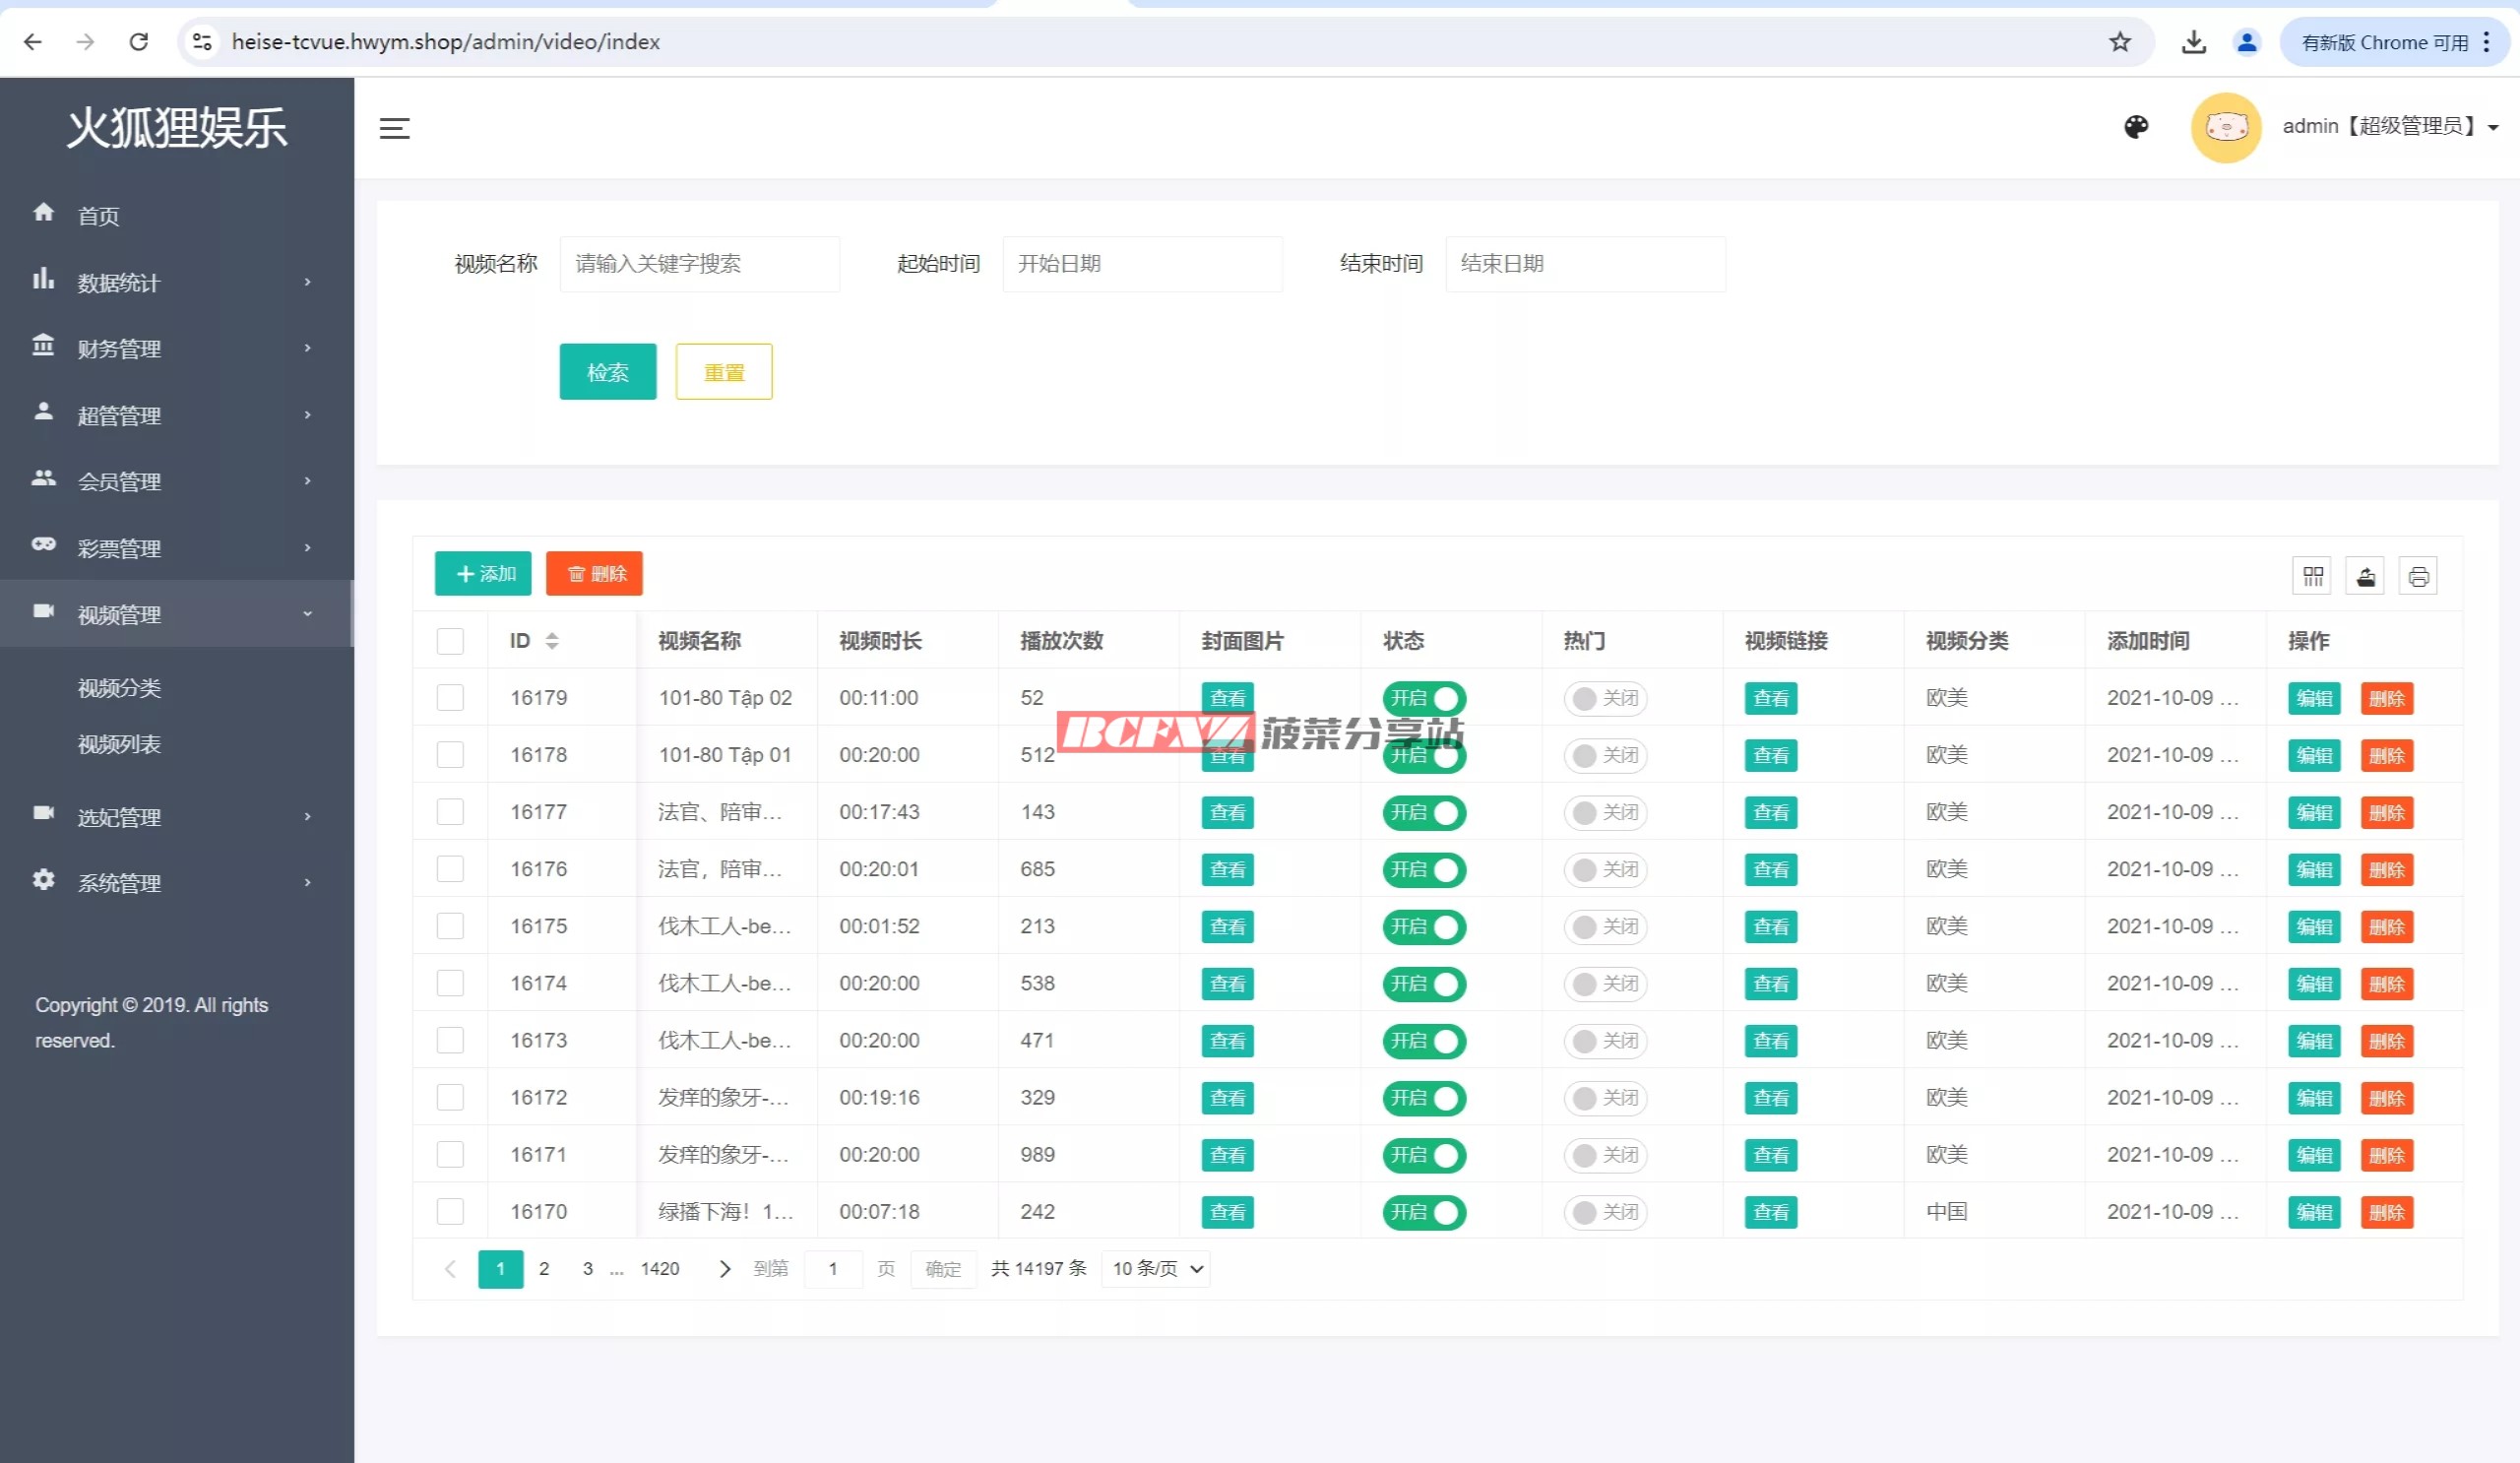Click the 开始日期 start date field
The width and height of the screenshot is (2520, 1463).
(x=1141, y=264)
